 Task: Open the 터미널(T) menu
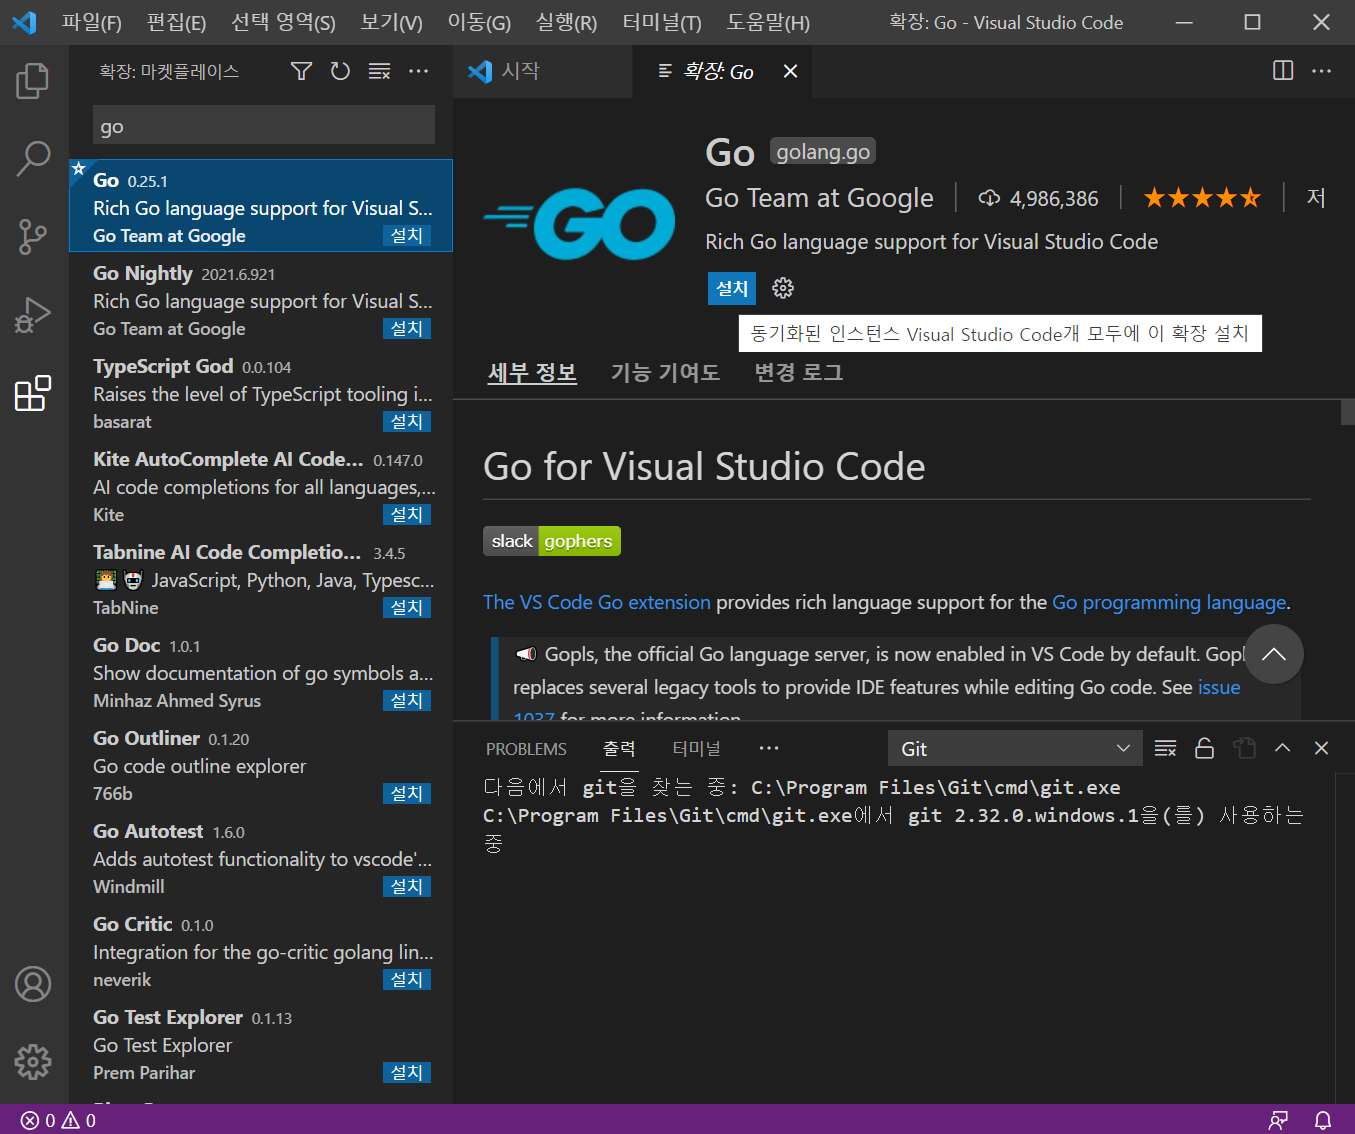pyautogui.click(x=661, y=22)
